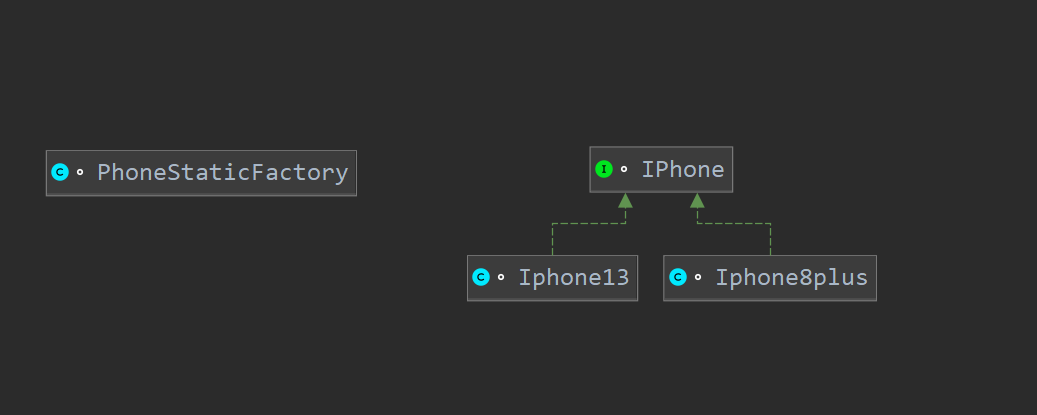Image resolution: width=1037 pixels, height=415 pixels.
Task: Click the horizontal dashed segment of Iphone8plus's connector
Action: [734, 223]
